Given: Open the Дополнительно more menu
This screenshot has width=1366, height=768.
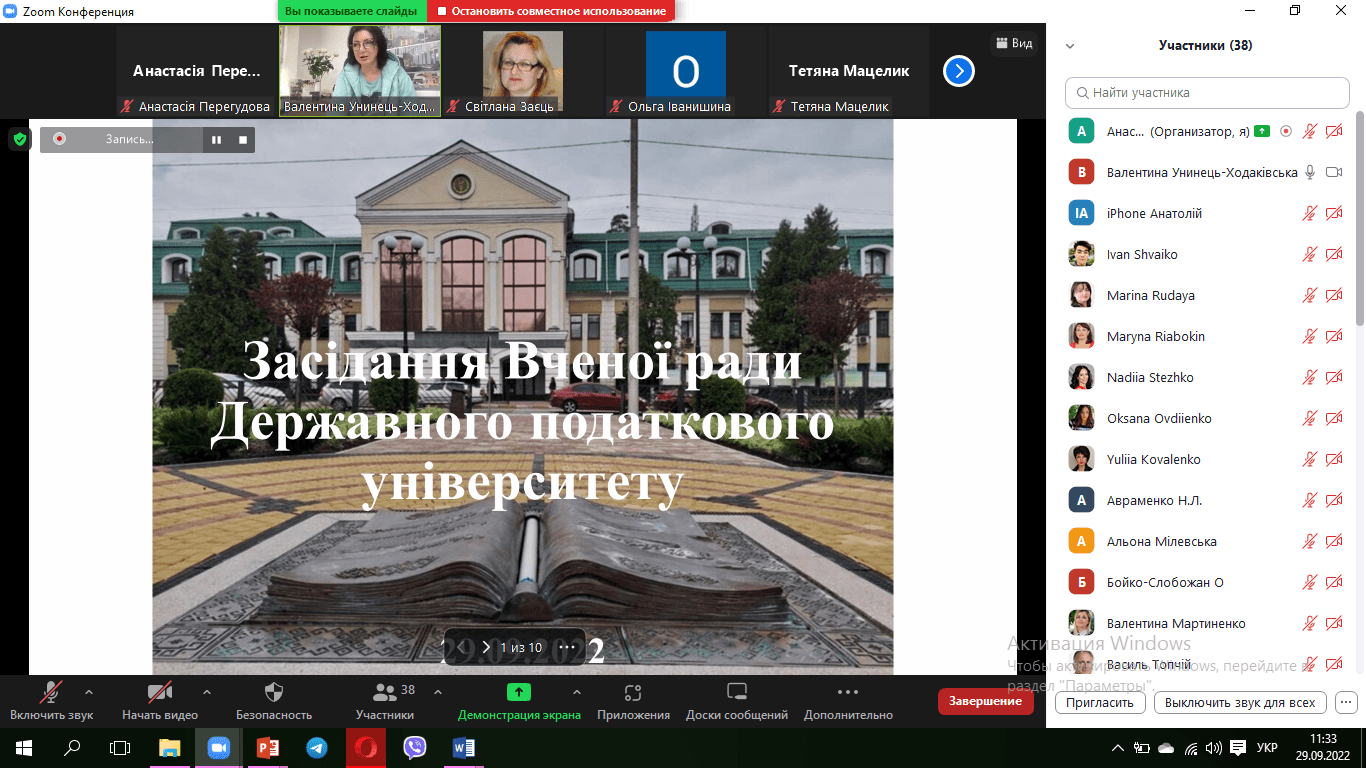Looking at the screenshot, I should (848, 701).
